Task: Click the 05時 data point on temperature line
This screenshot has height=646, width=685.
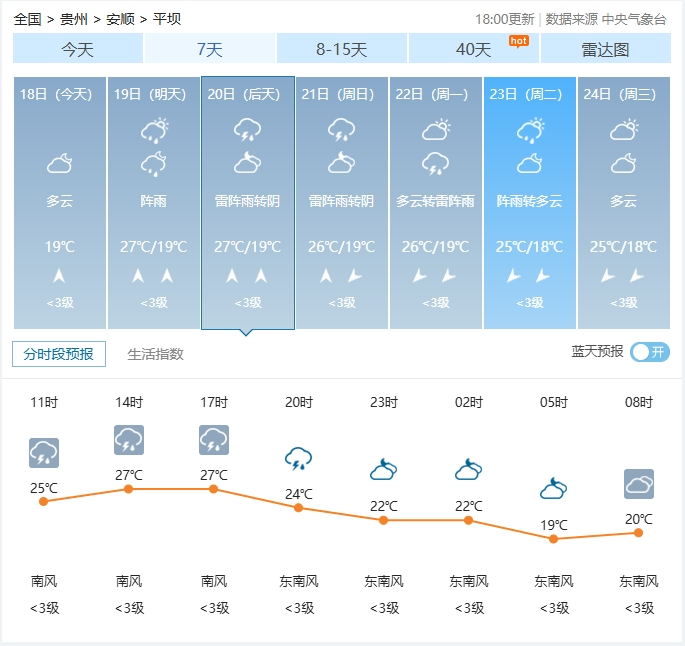Action: click(553, 539)
